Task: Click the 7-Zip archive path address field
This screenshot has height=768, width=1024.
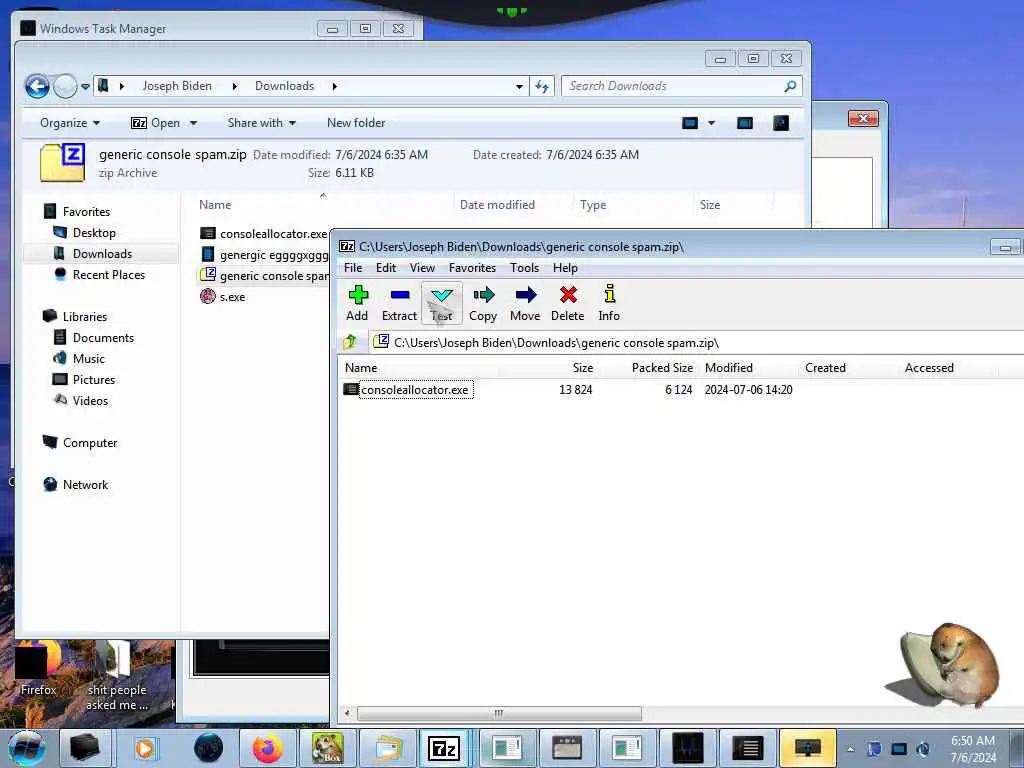Action: [696, 343]
